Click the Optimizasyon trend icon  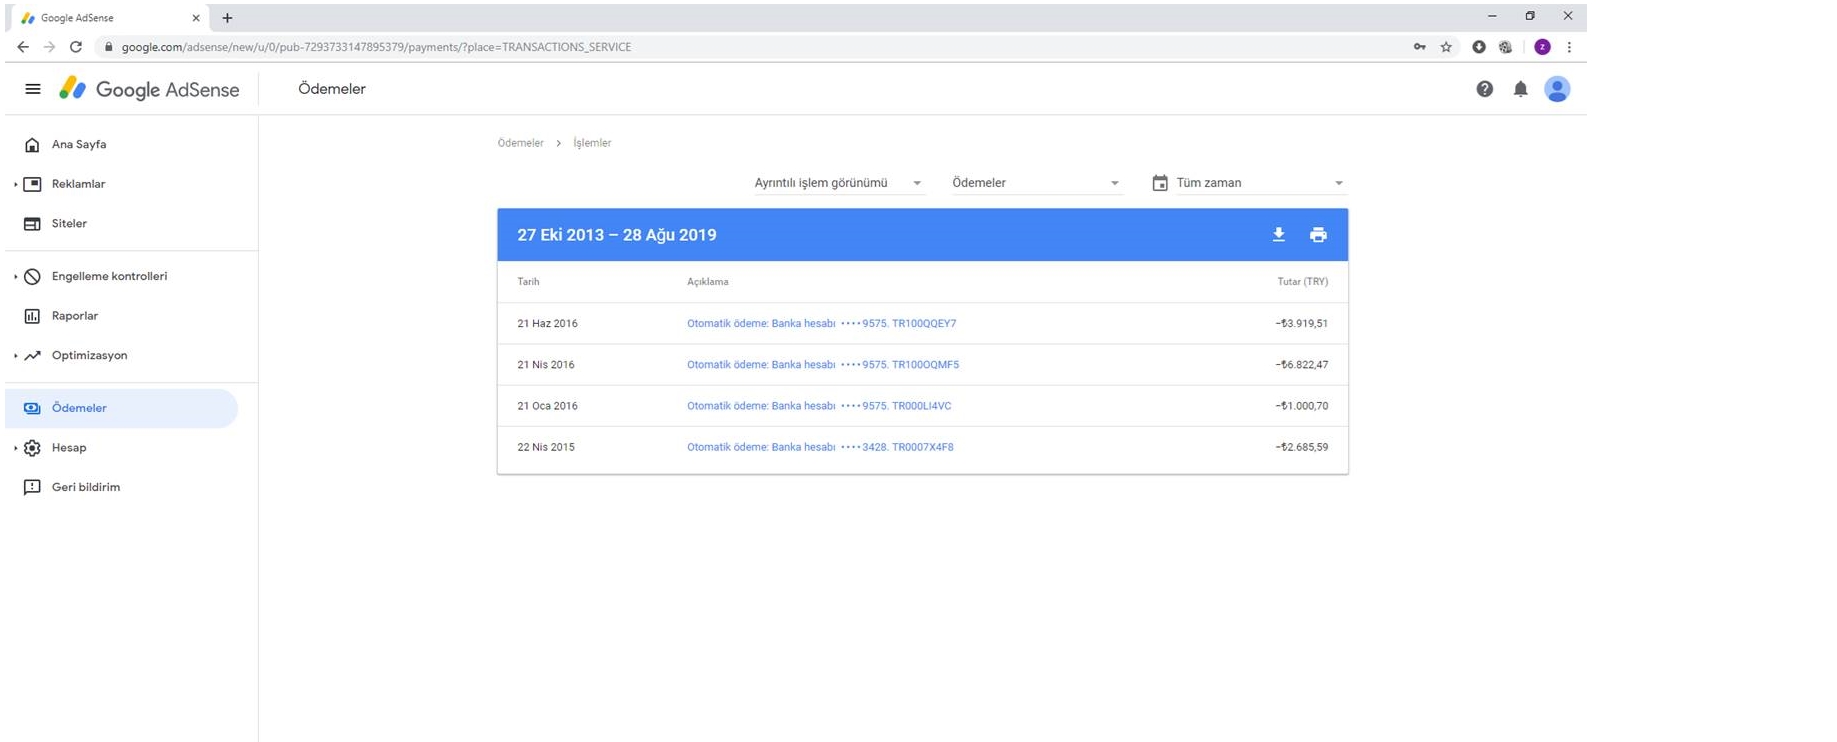(32, 356)
